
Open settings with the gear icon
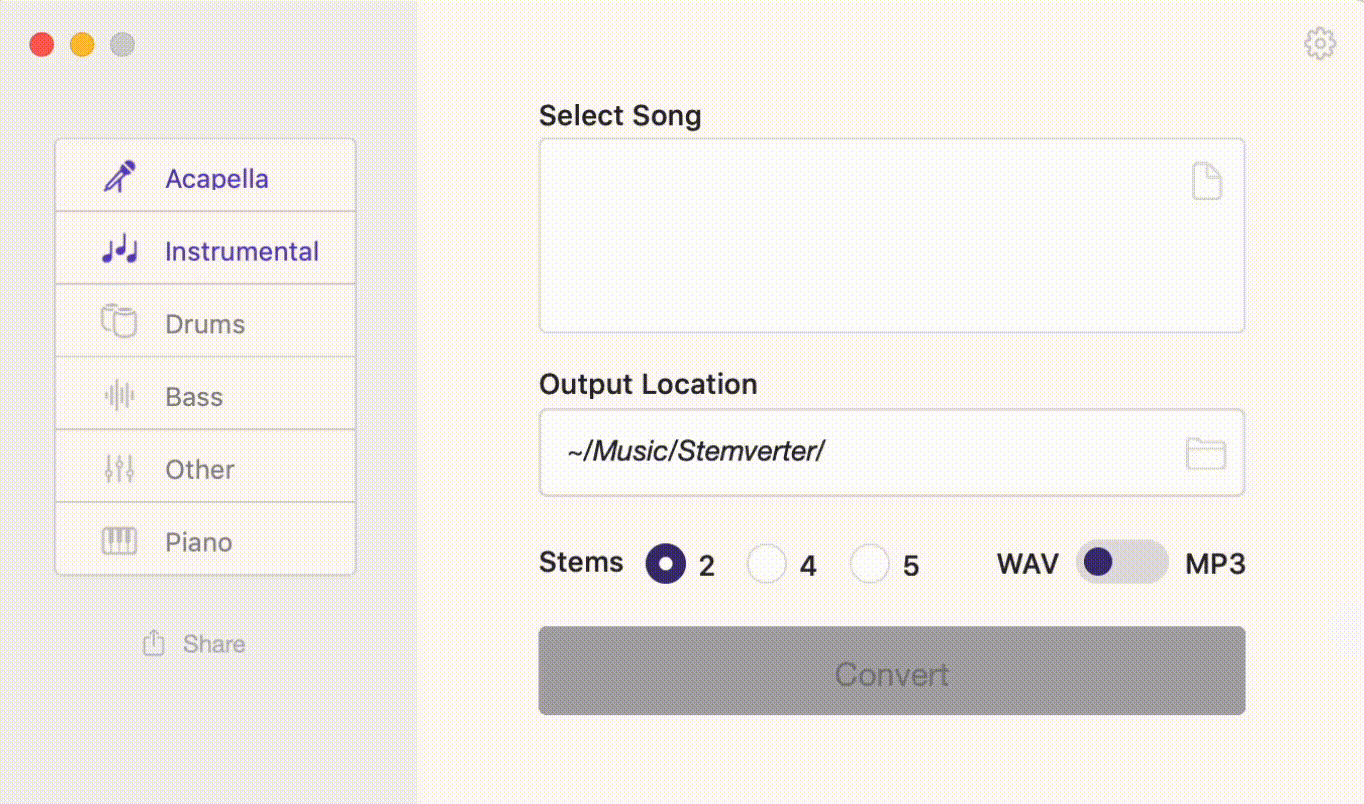pyautogui.click(x=1320, y=44)
